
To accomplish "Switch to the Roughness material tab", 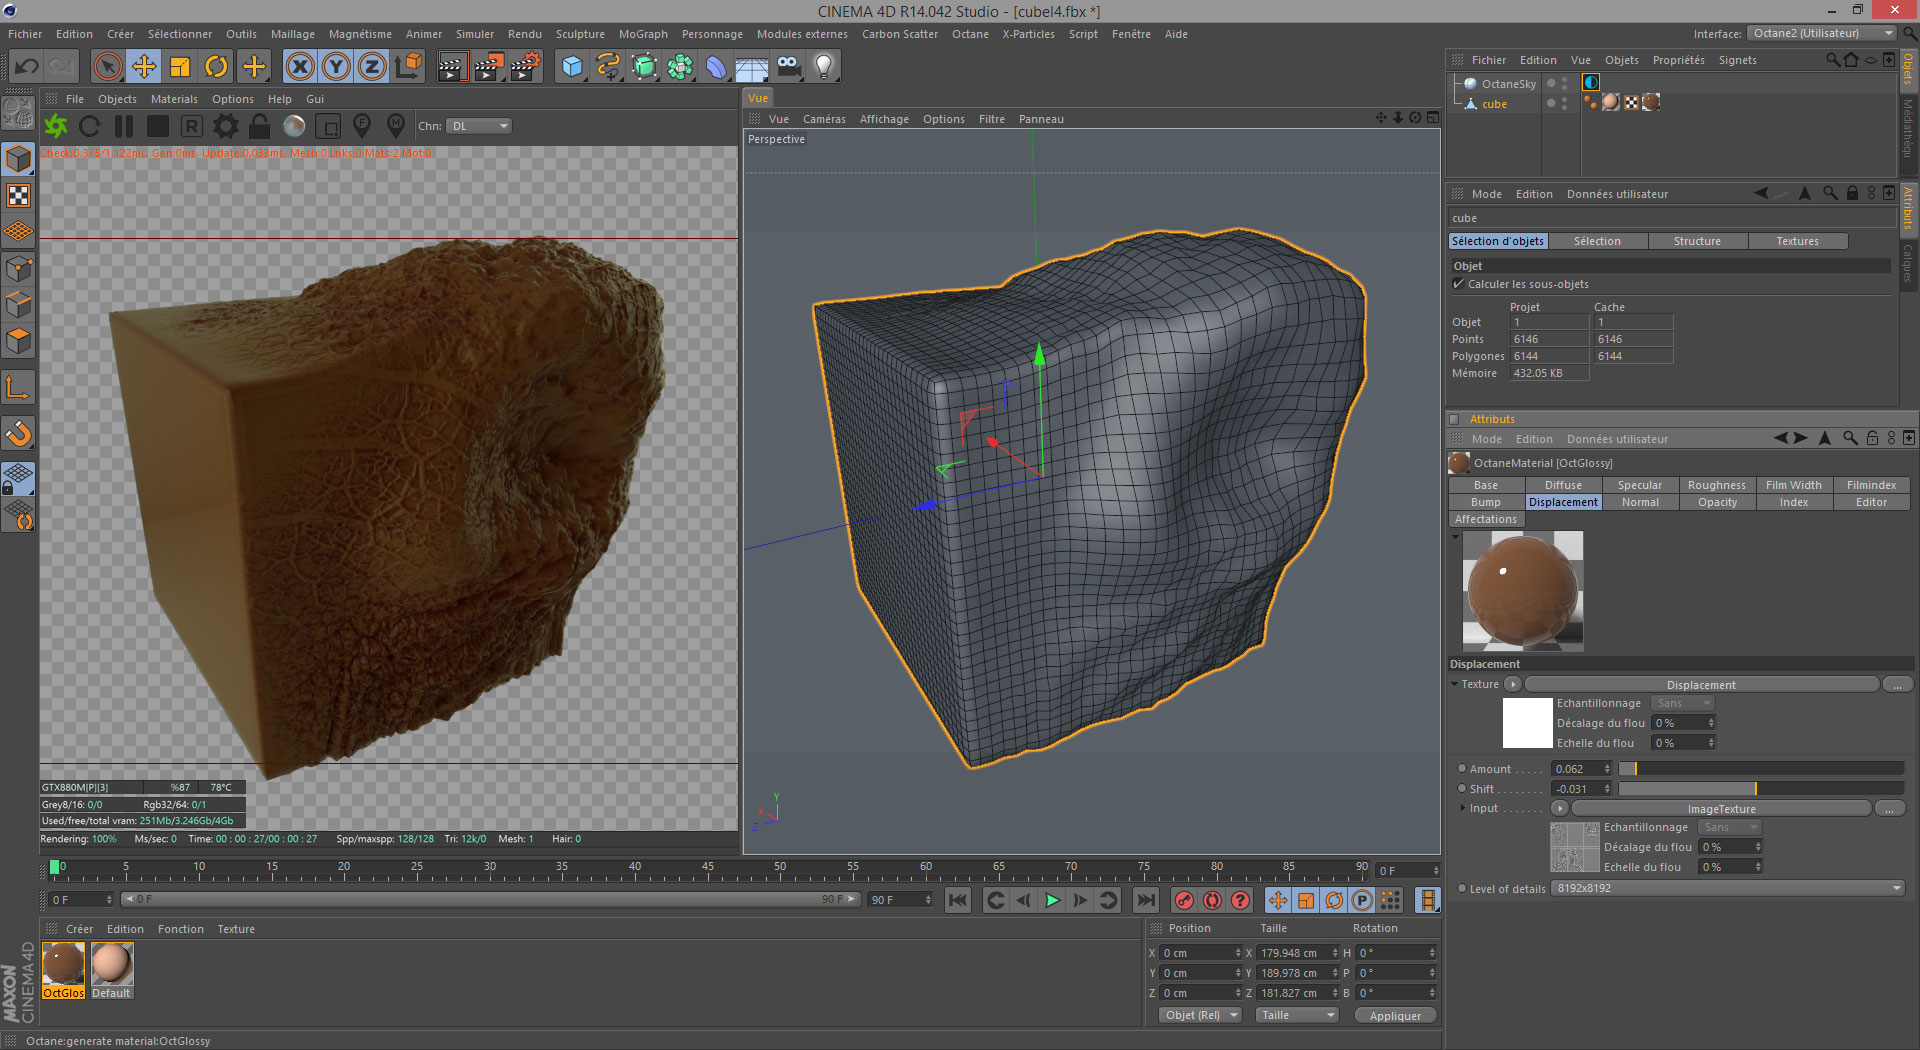I will [x=1716, y=485].
